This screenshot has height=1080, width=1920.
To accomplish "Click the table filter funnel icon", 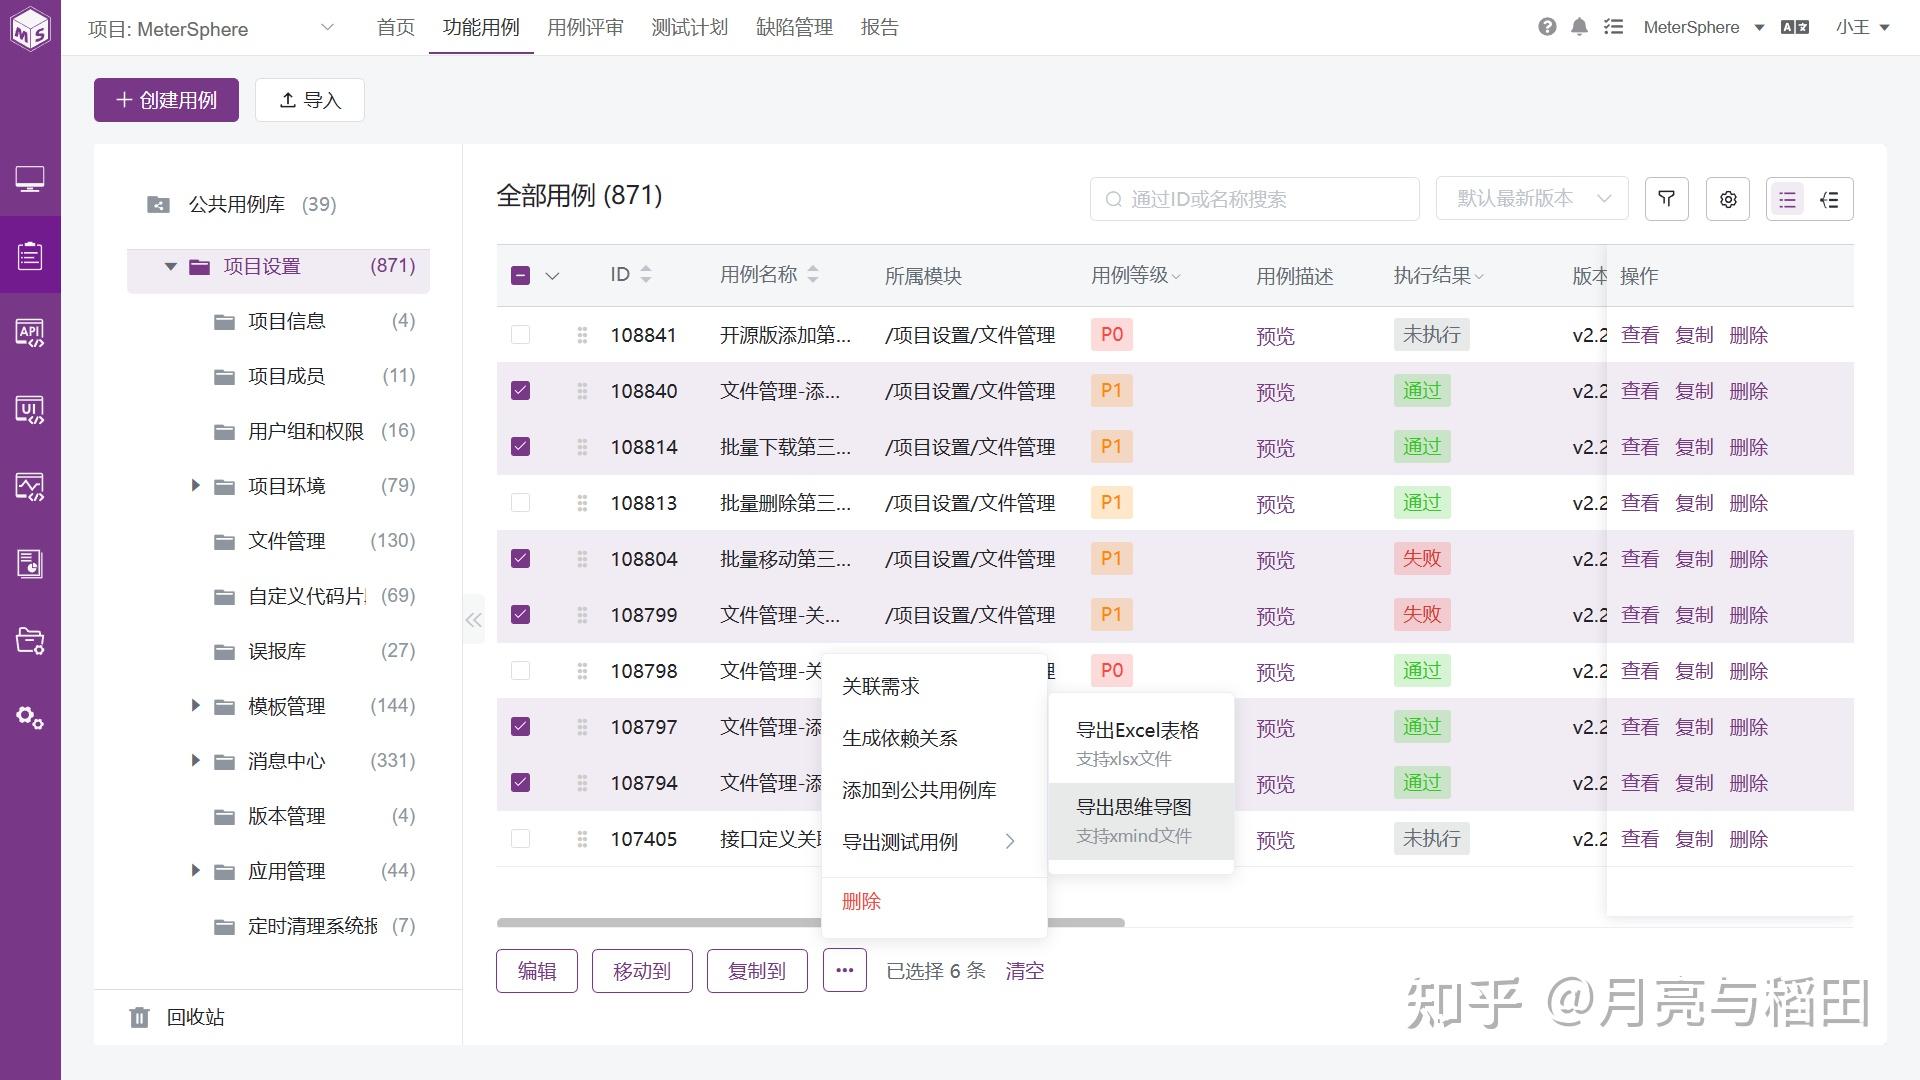I will [1666, 199].
